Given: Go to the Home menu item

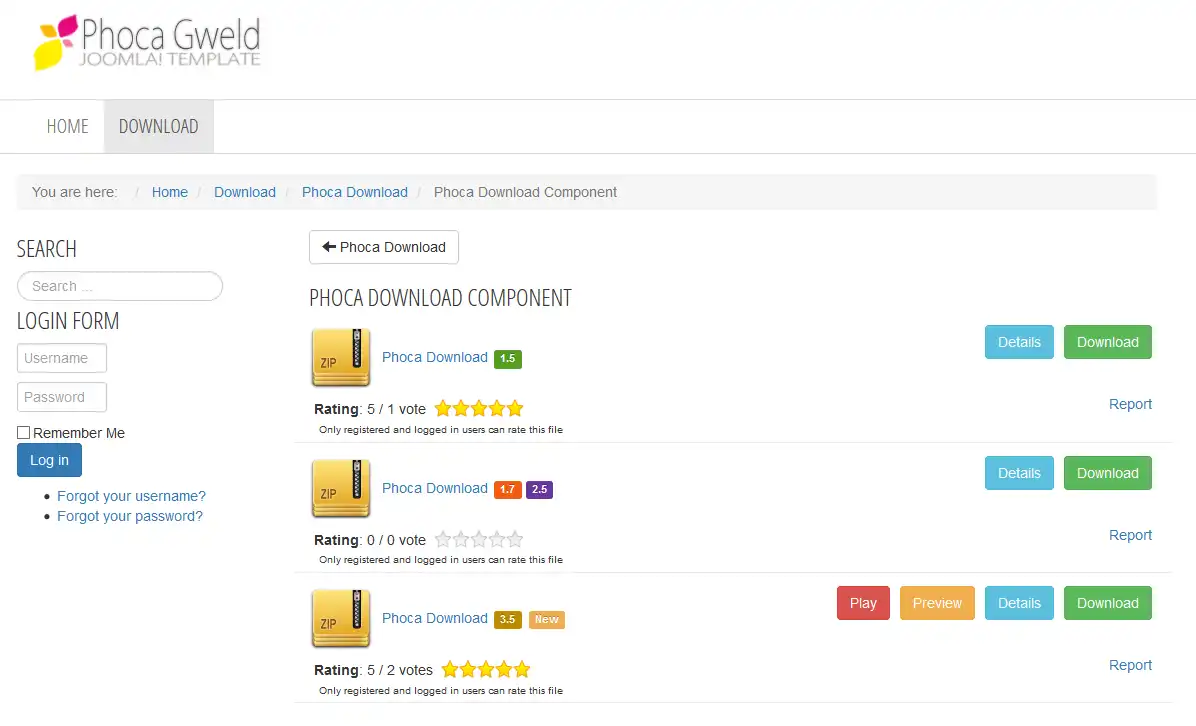Looking at the screenshot, I should click(x=67, y=127).
